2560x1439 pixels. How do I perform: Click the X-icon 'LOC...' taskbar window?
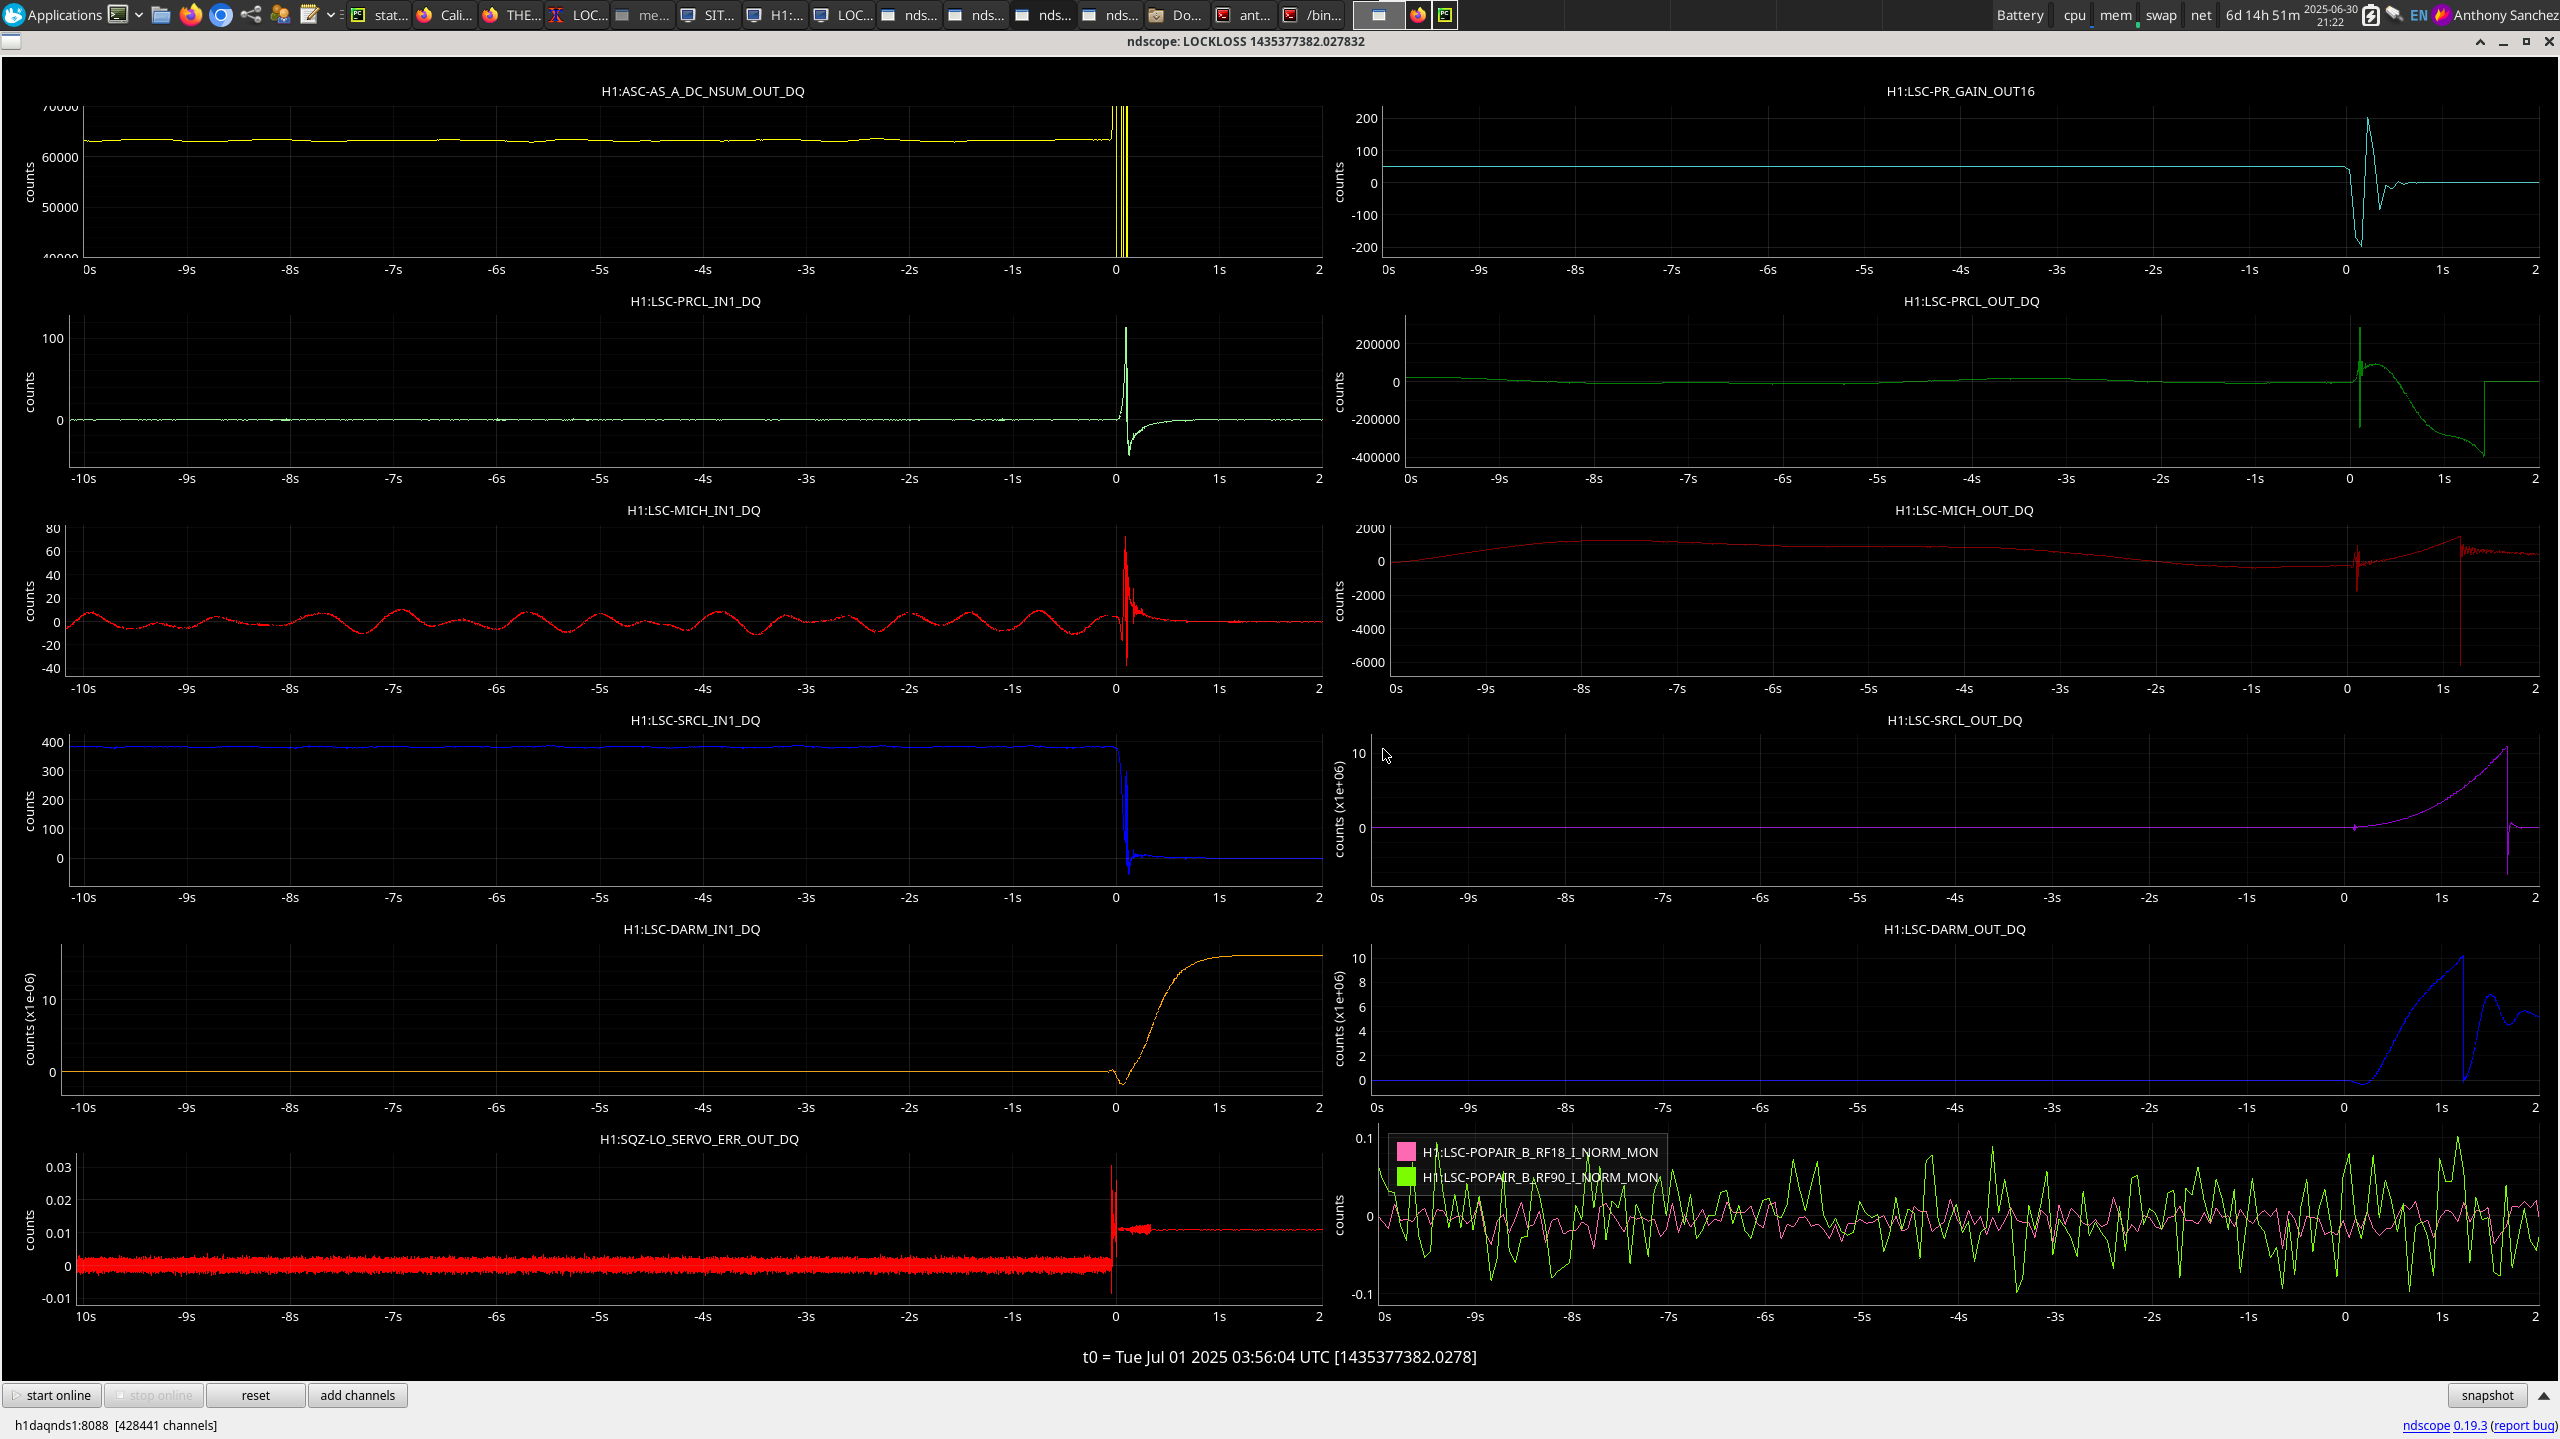point(577,15)
